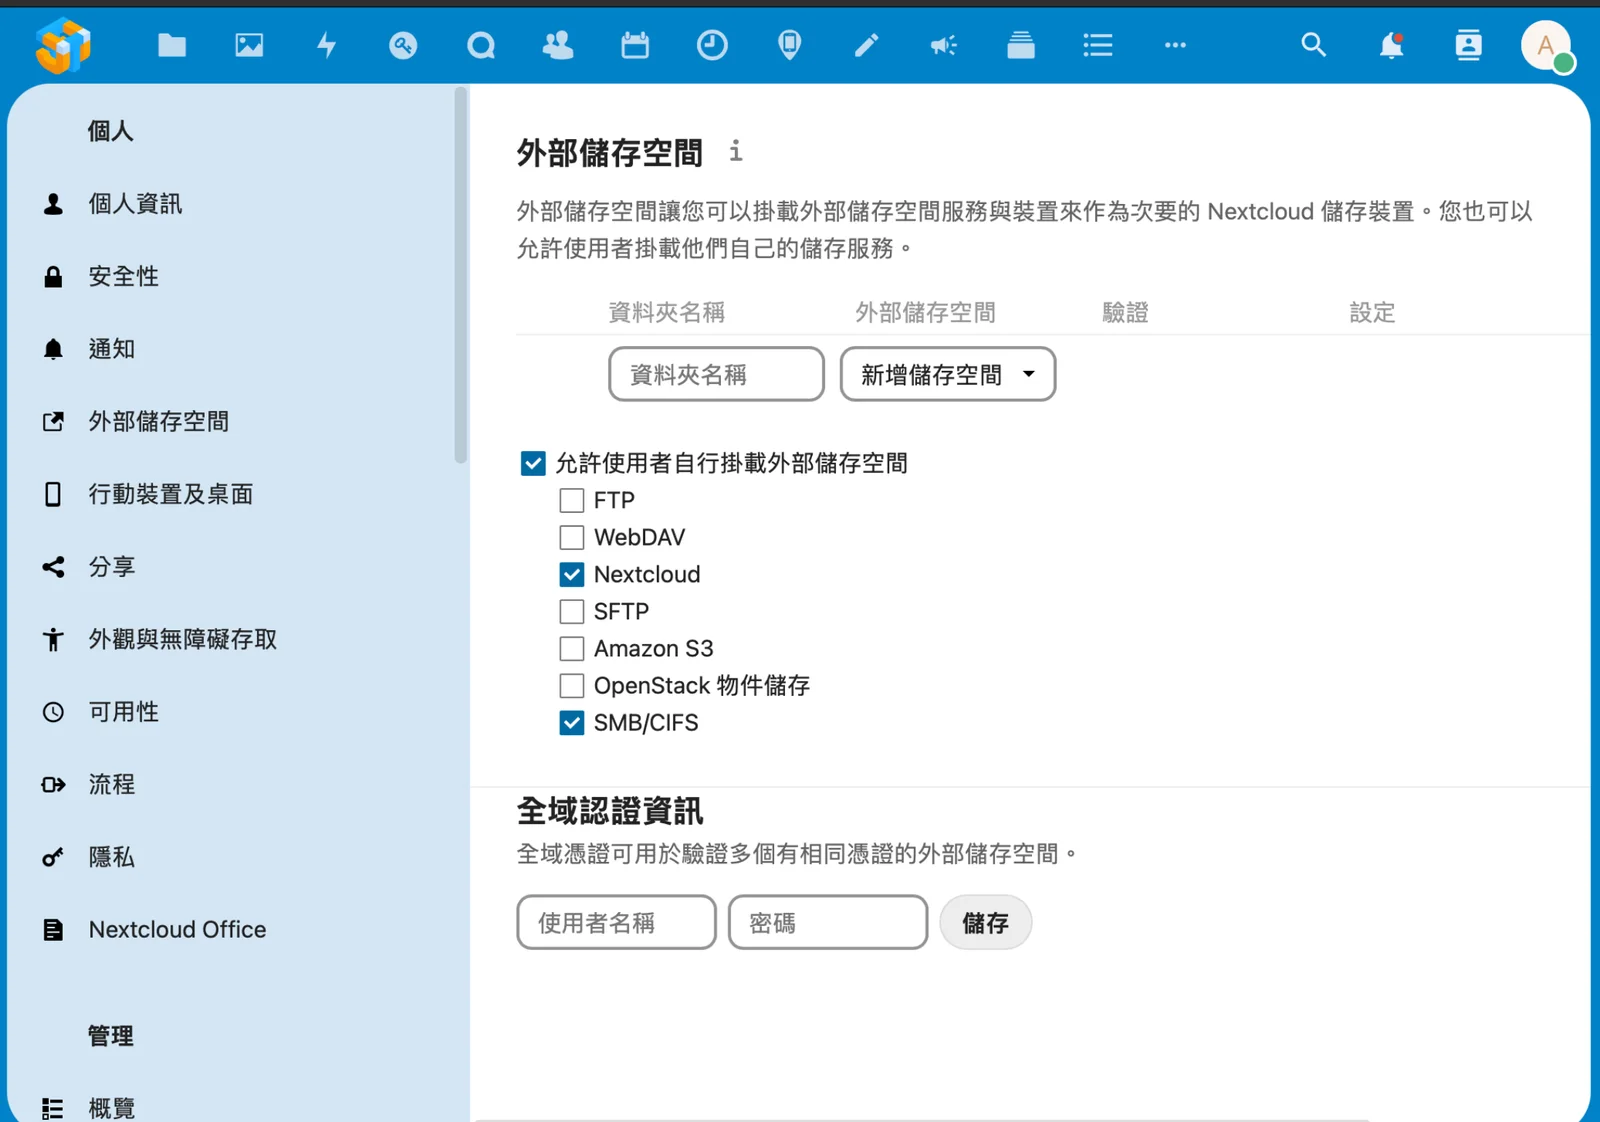Click the 儲存 button

pyautogui.click(x=985, y=922)
